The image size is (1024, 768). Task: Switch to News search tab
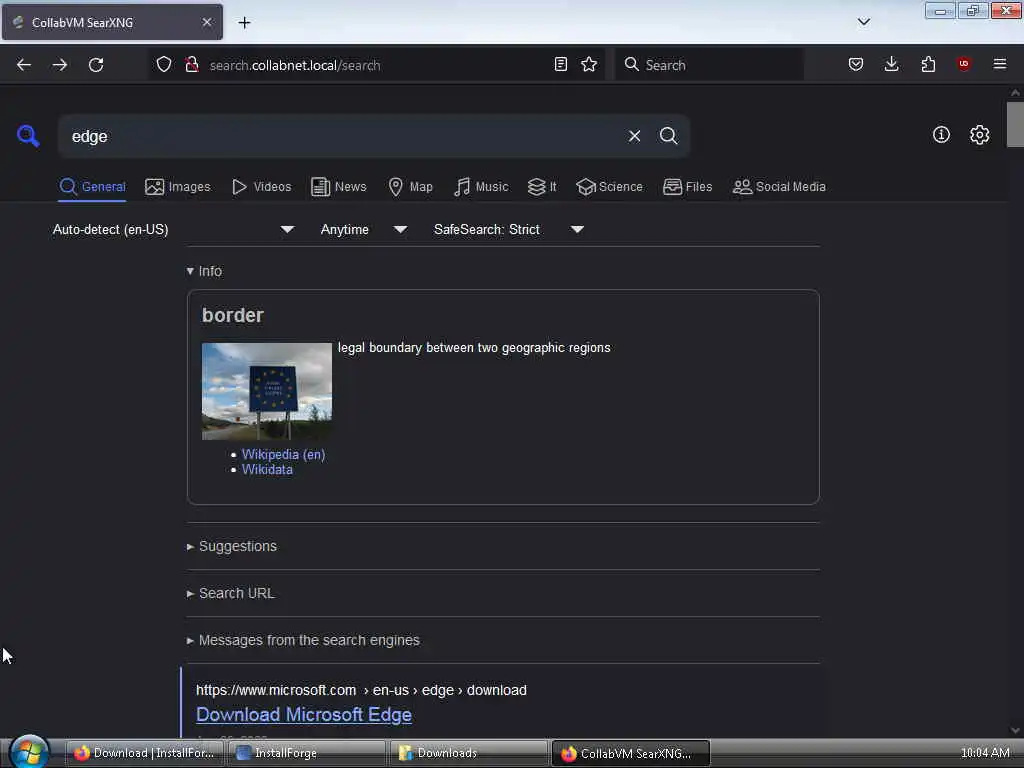click(338, 187)
